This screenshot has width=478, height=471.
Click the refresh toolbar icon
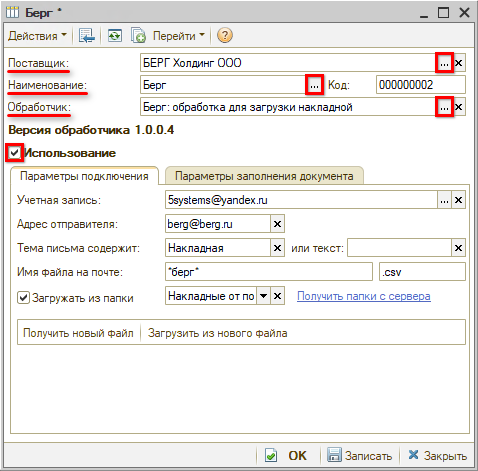115,35
